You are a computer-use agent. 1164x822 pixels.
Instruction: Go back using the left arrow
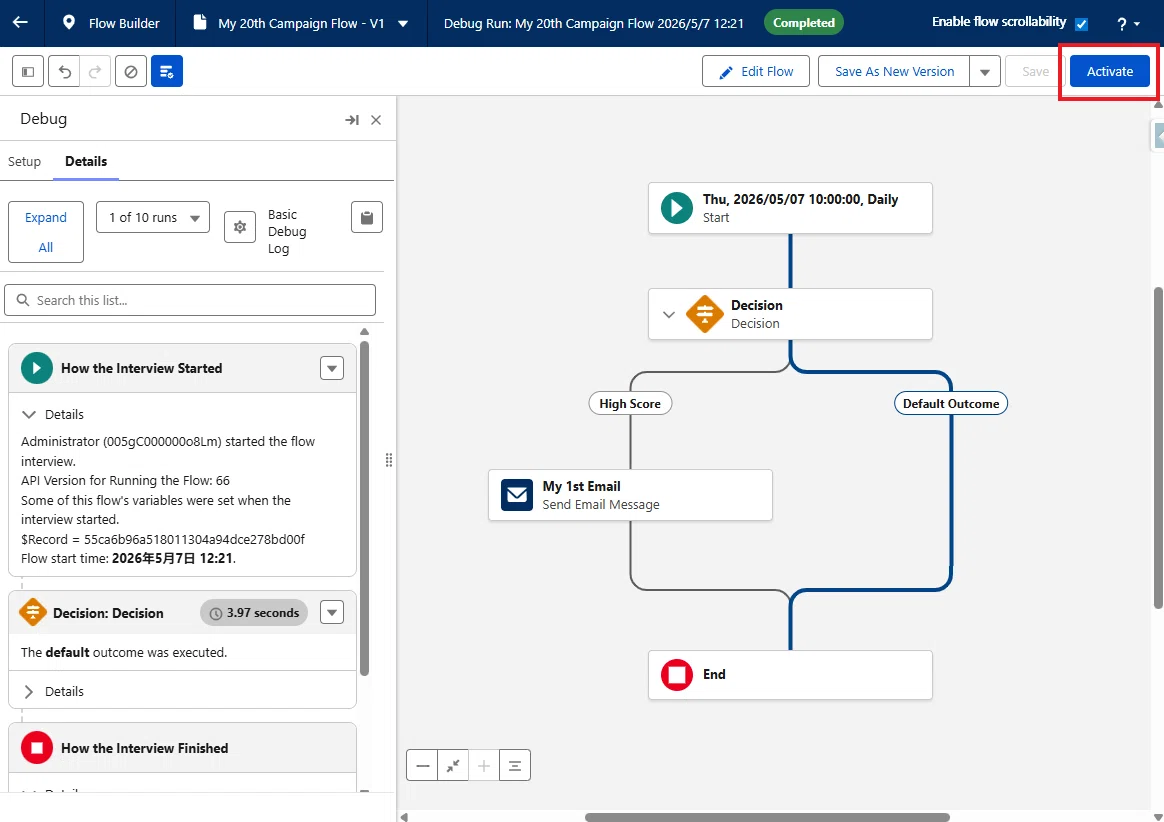20,22
